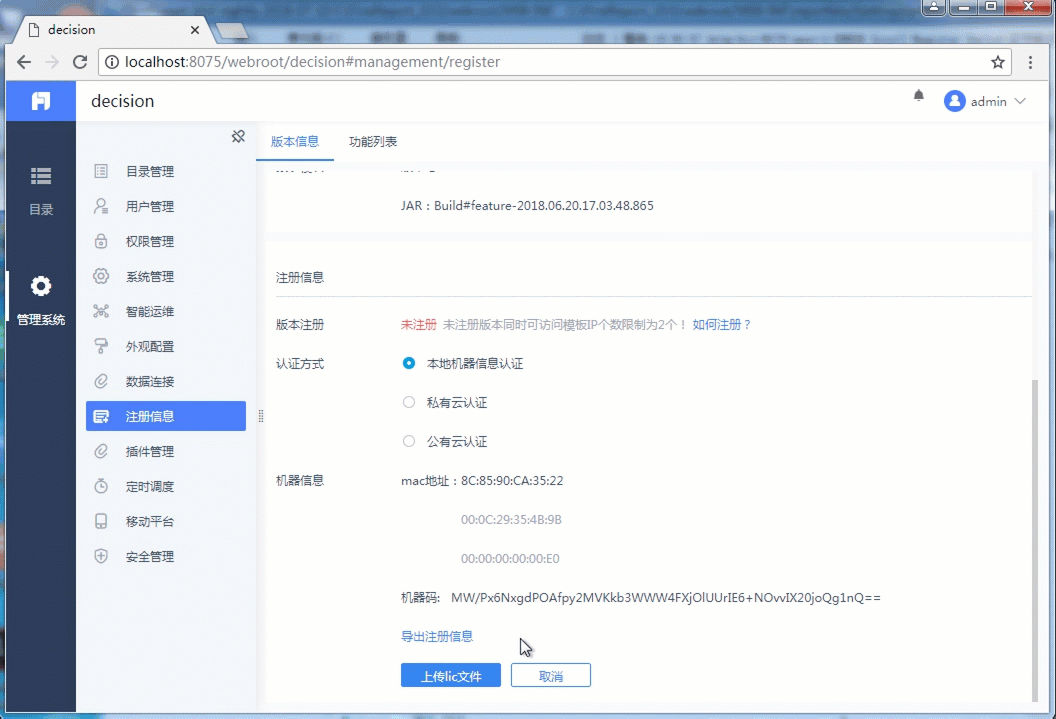Choose the 私有云认证 radio option
The width and height of the screenshot is (1056, 719).
pyautogui.click(x=409, y=402)
